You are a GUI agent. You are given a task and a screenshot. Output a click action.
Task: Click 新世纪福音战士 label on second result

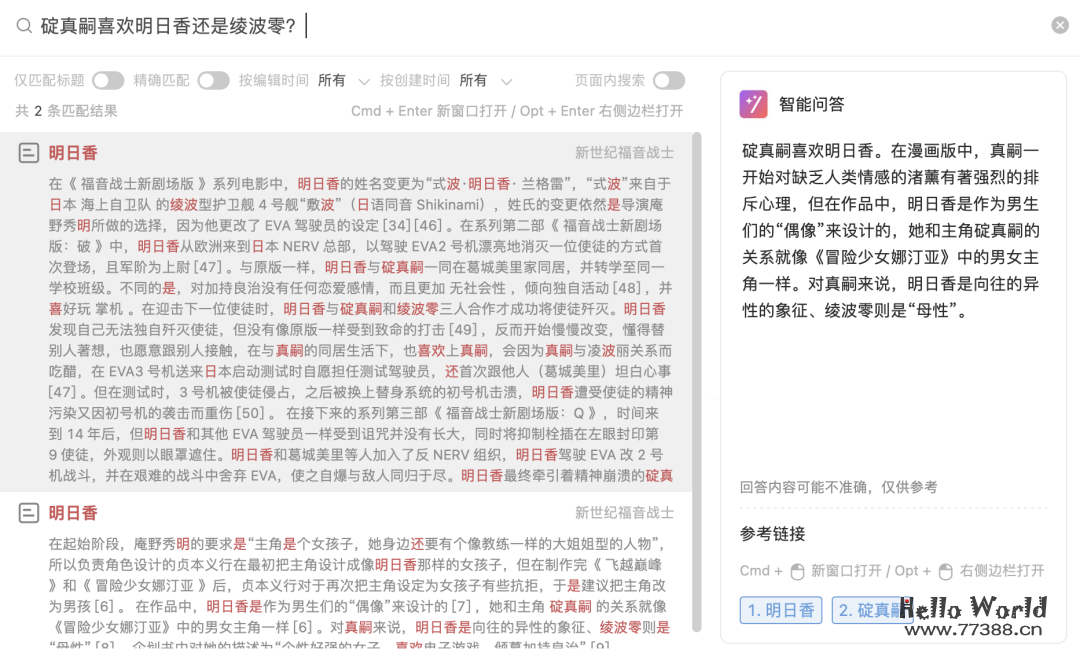coord(624,513)
